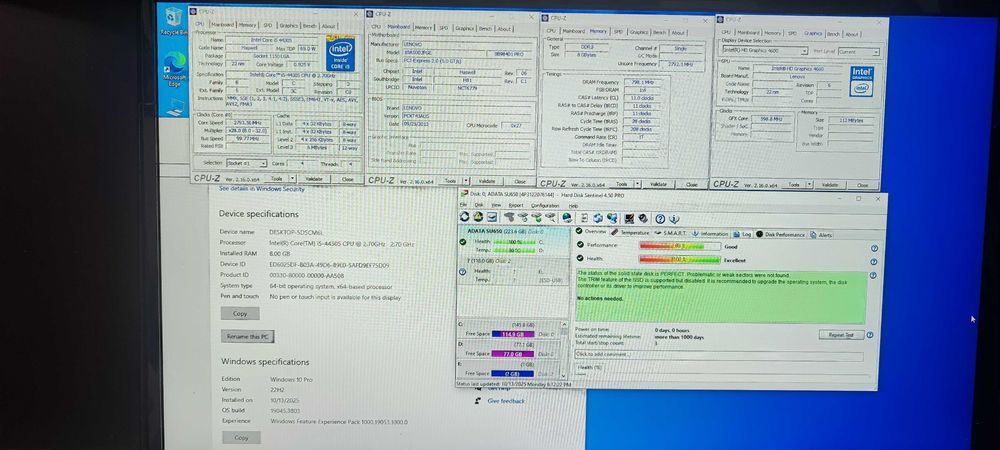Switch to the Temperature tab
Screen dimensions: 1000x450
[x=629, y=233]
